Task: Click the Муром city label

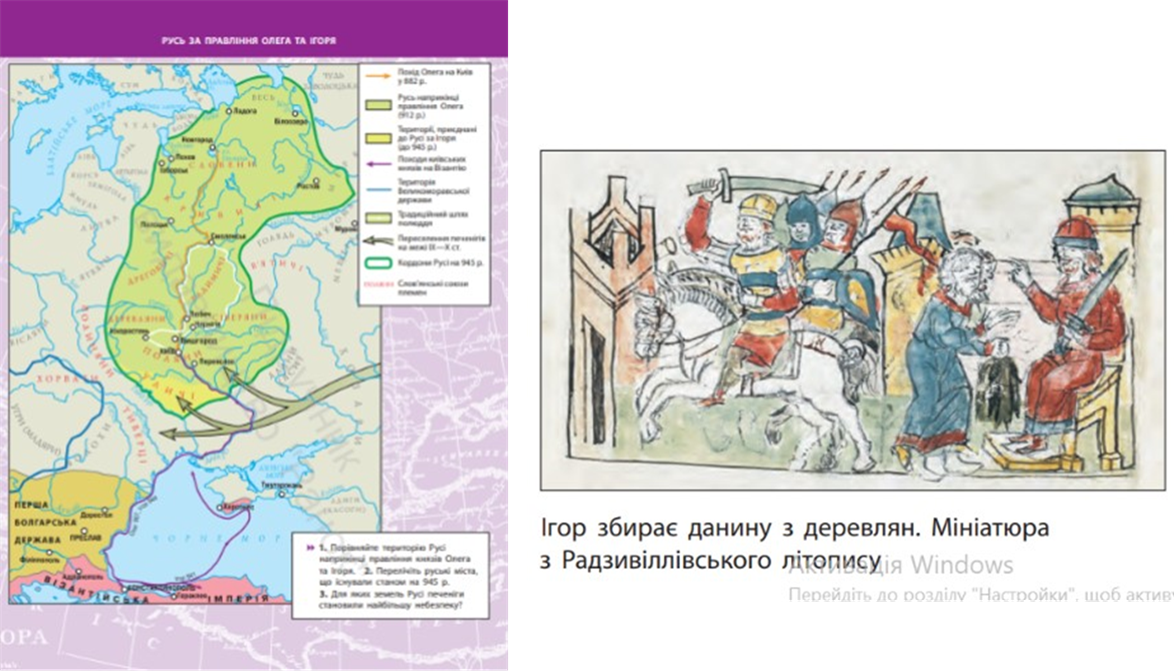Action: click(x=346, y=229)
